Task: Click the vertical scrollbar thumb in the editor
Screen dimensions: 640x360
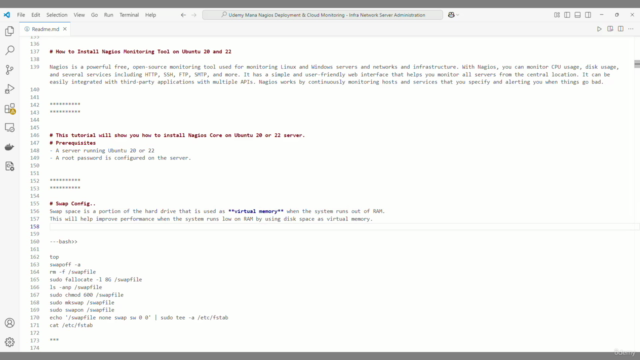Action: pyautogui.click(x=637, y=64)
